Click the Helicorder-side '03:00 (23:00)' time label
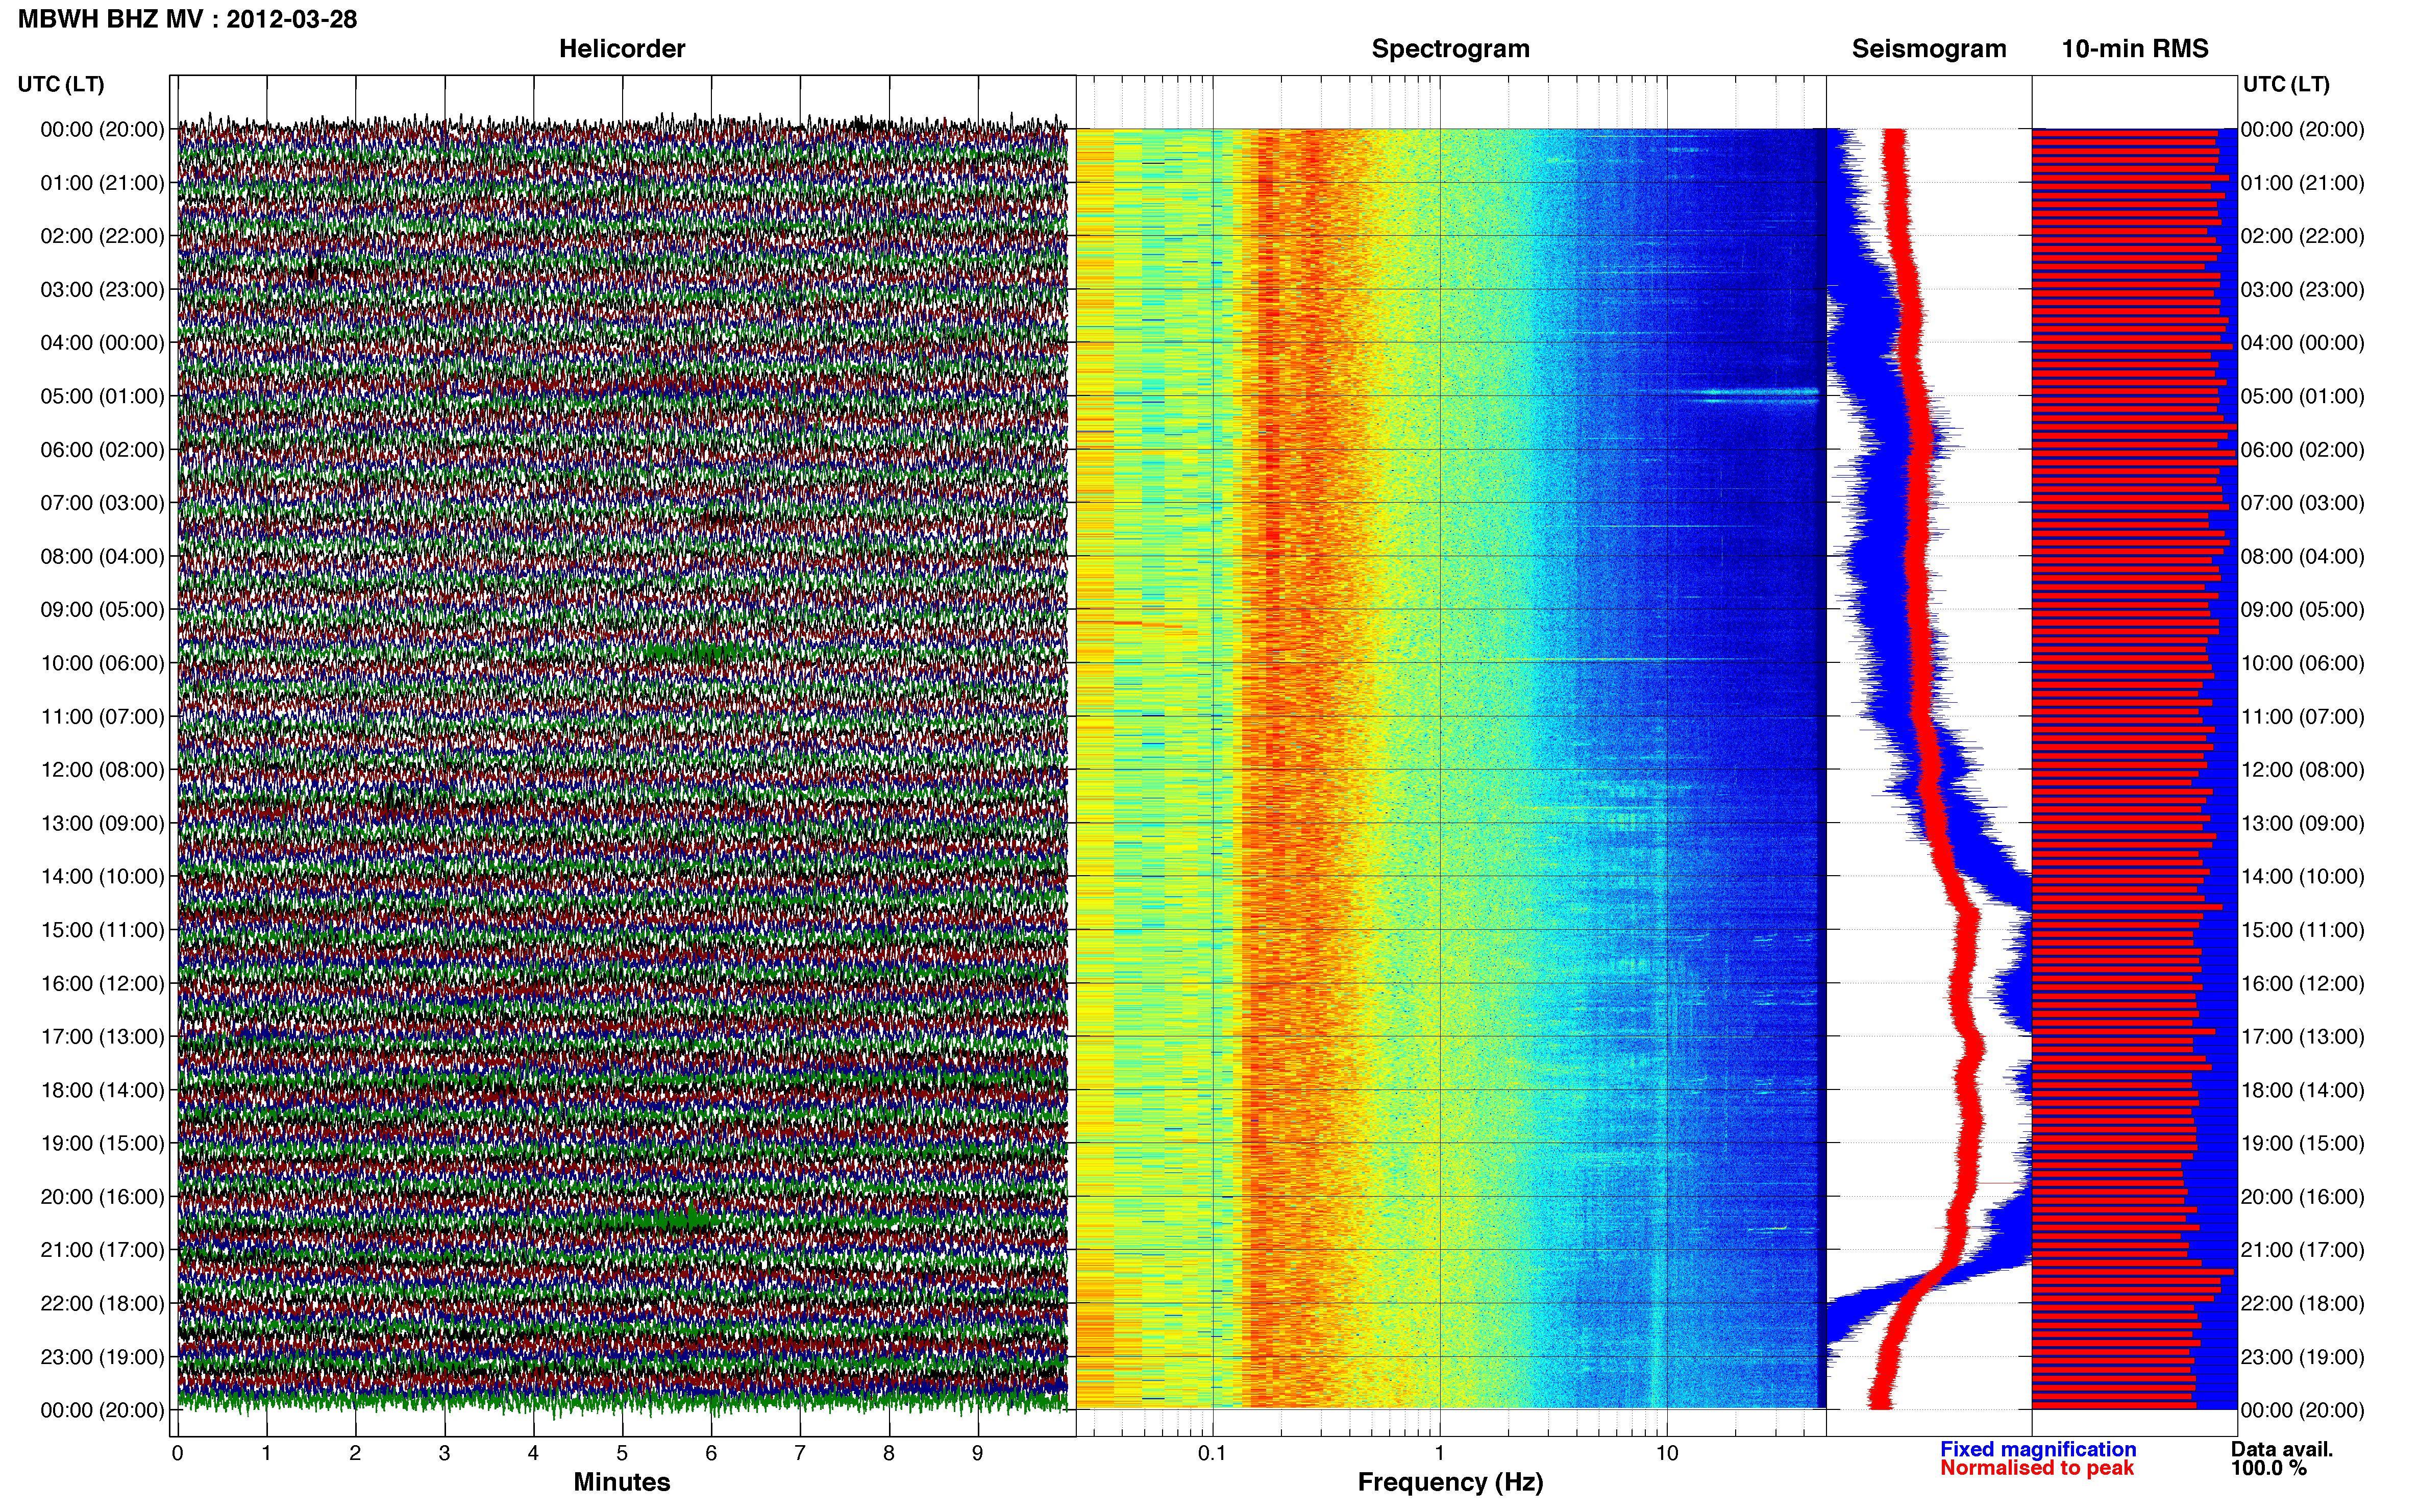This screenshot has width=2419, height=1512. 102,290
